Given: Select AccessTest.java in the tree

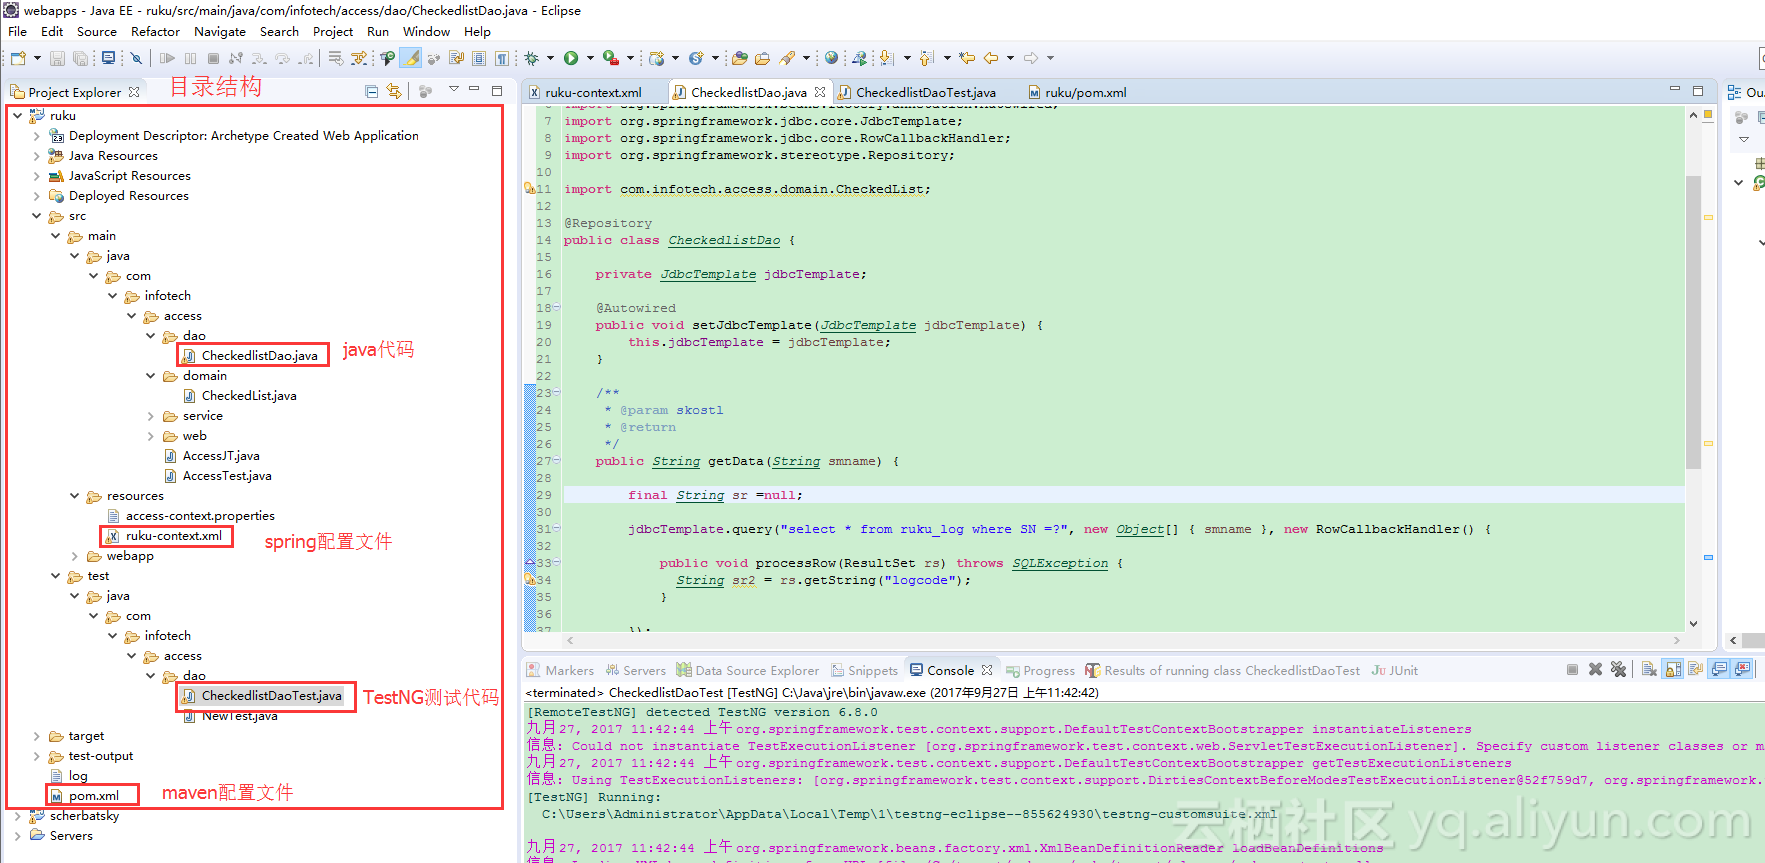Looking at the screenshot, I should click(x=227, y=476).
